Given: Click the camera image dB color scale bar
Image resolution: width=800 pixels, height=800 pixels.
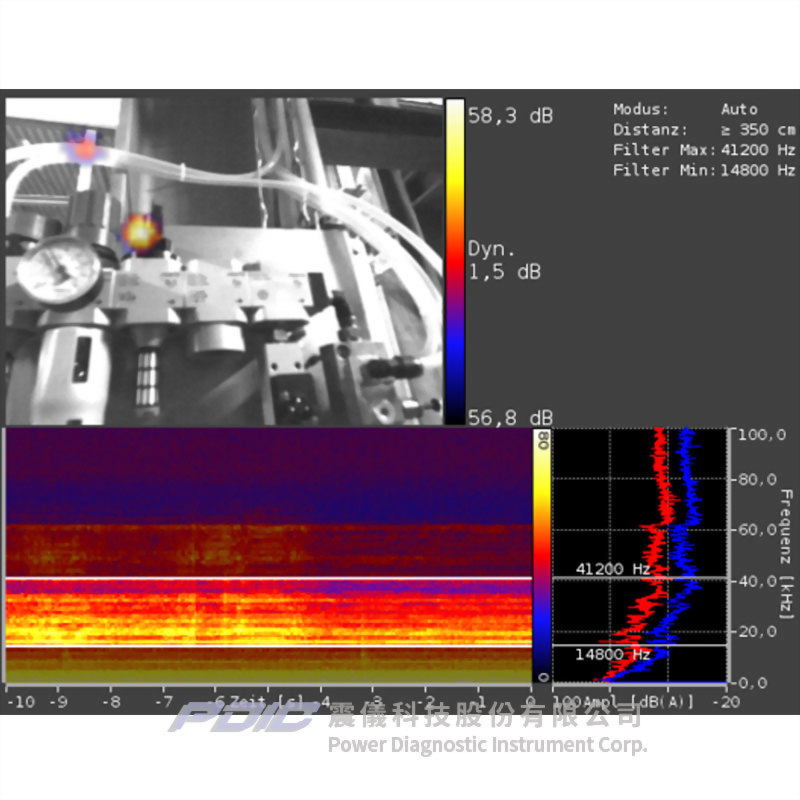Looking at the screenshot, I should [454, 262].
